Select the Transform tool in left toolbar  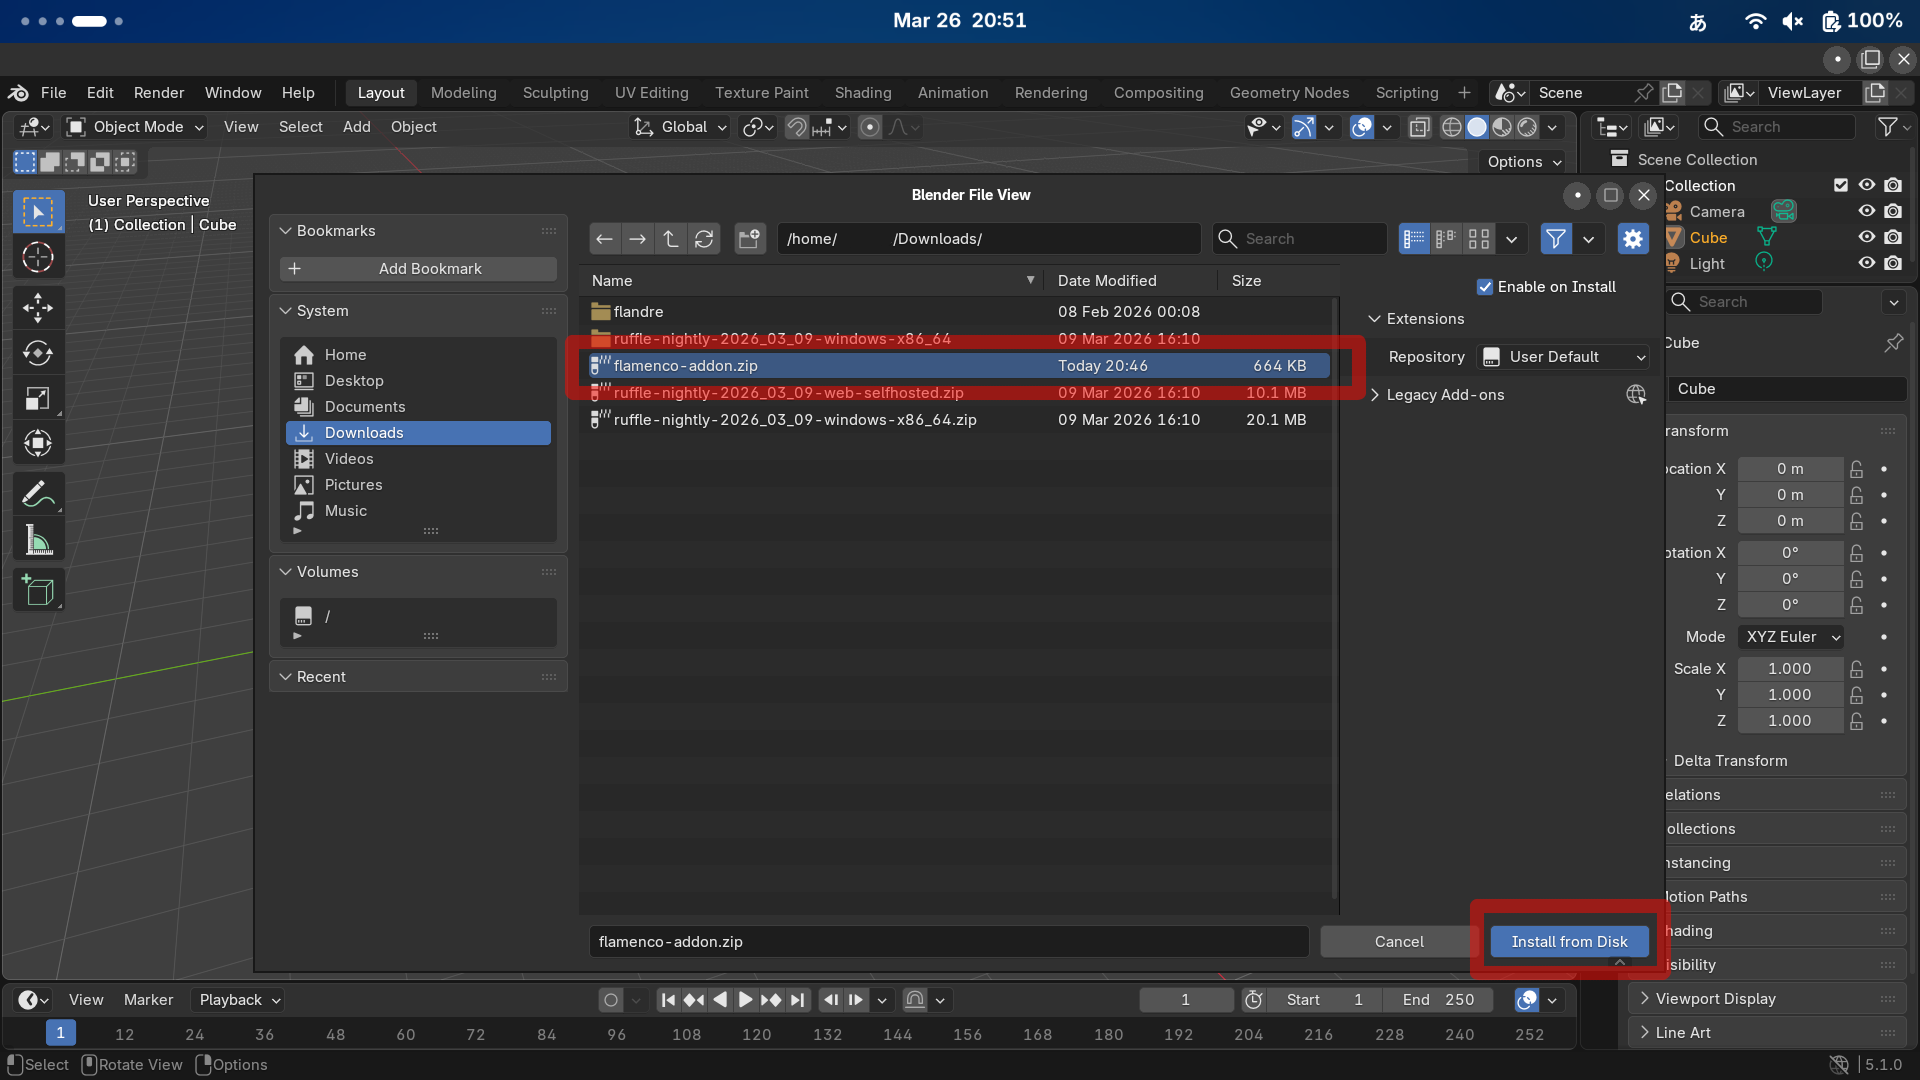[x=38, y=444]
